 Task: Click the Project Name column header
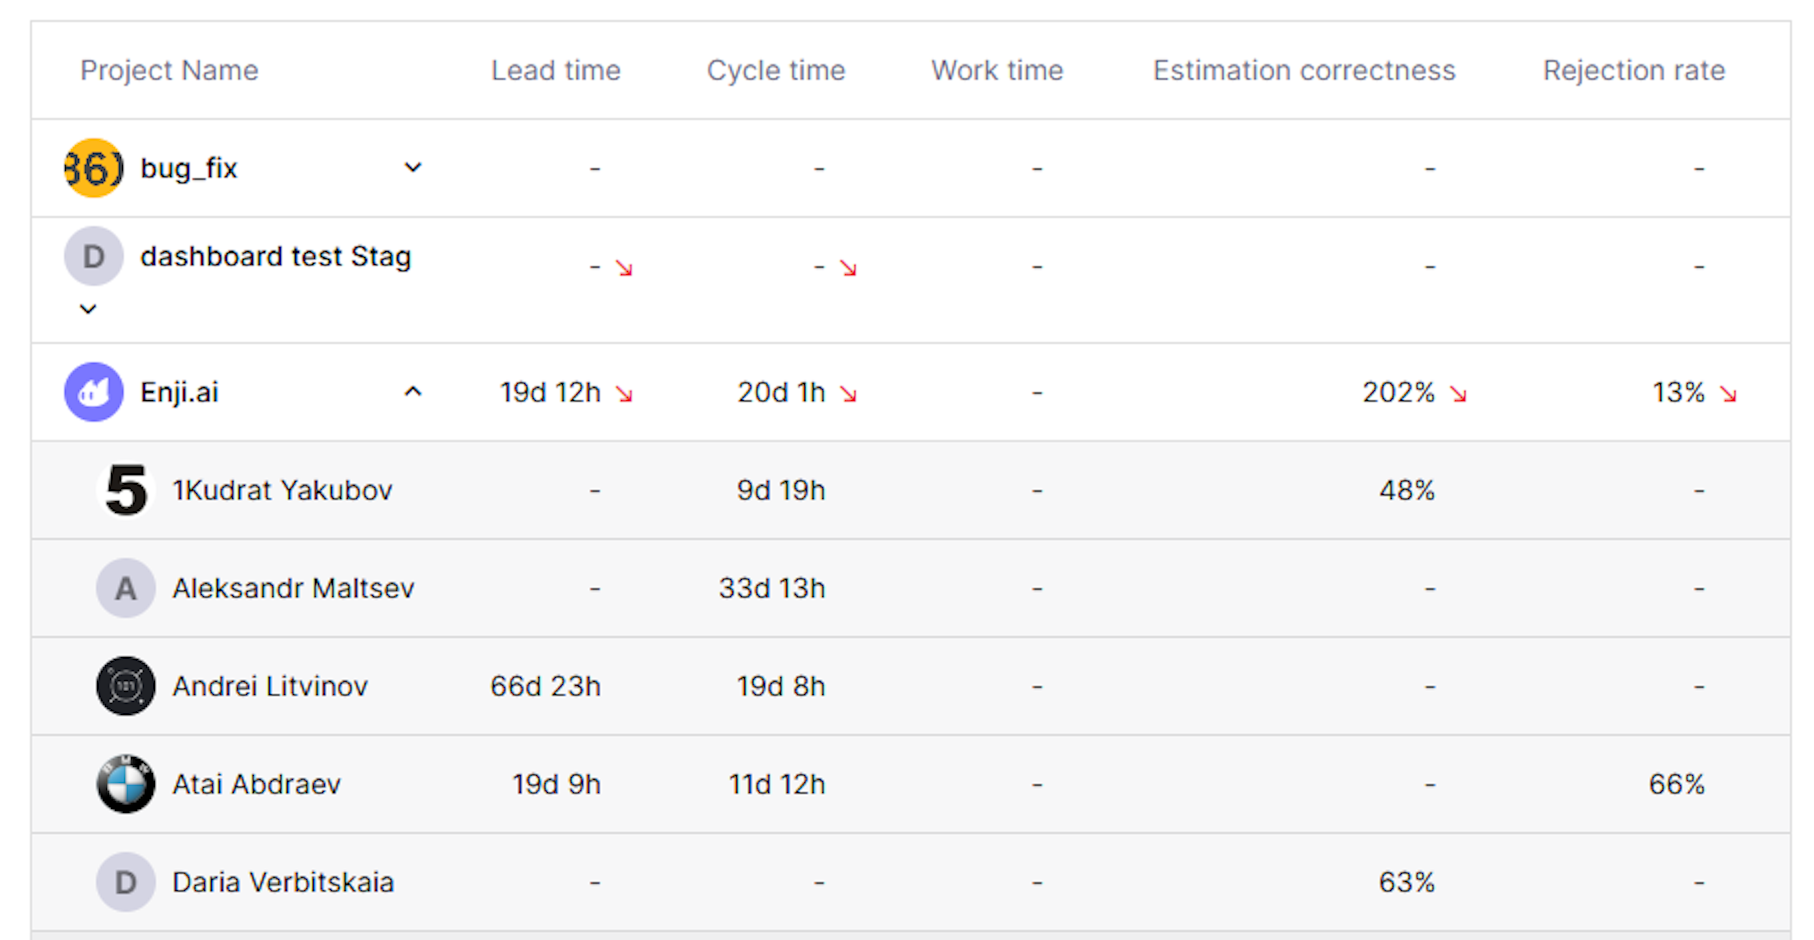pyautogui.click(x=169, y=70)
